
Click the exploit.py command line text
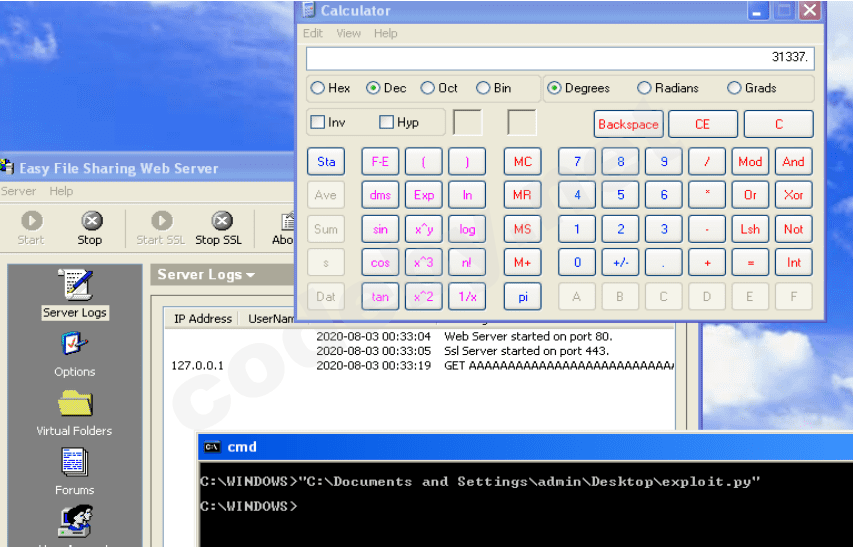(480, 482)
